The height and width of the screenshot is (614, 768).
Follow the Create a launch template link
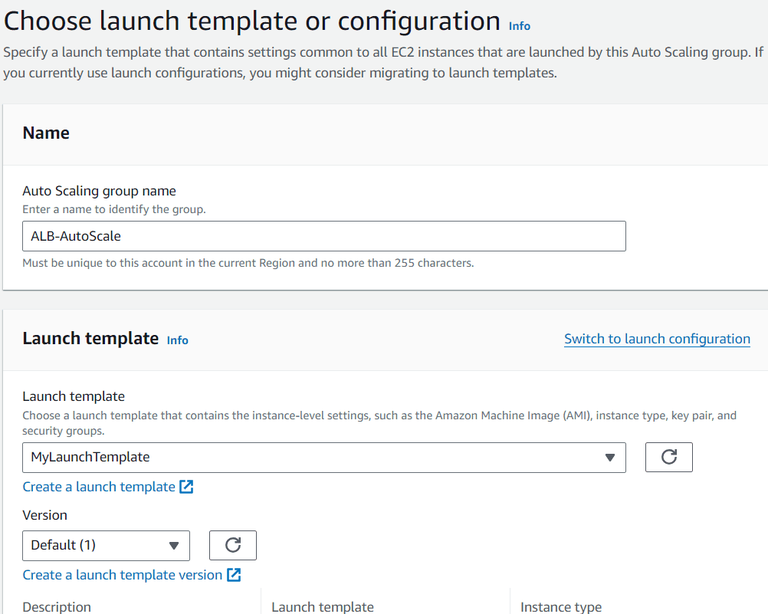(99, 487)
